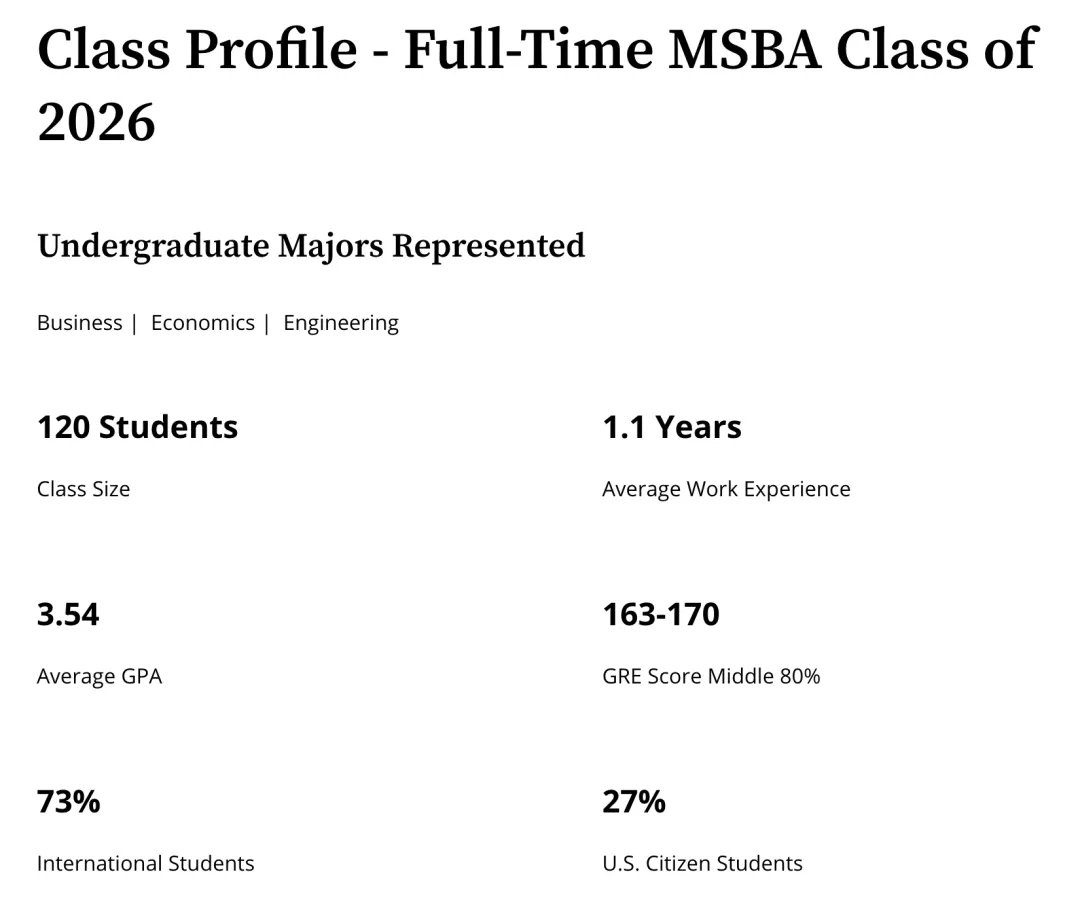Click the Average GPA label
The height and width of the screenshot is (910, 1080).
99,676
